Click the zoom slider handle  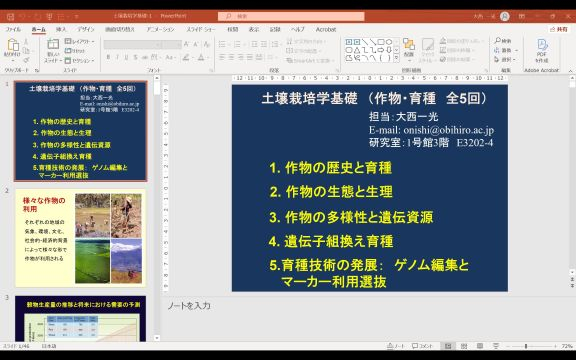click(526, 346)
